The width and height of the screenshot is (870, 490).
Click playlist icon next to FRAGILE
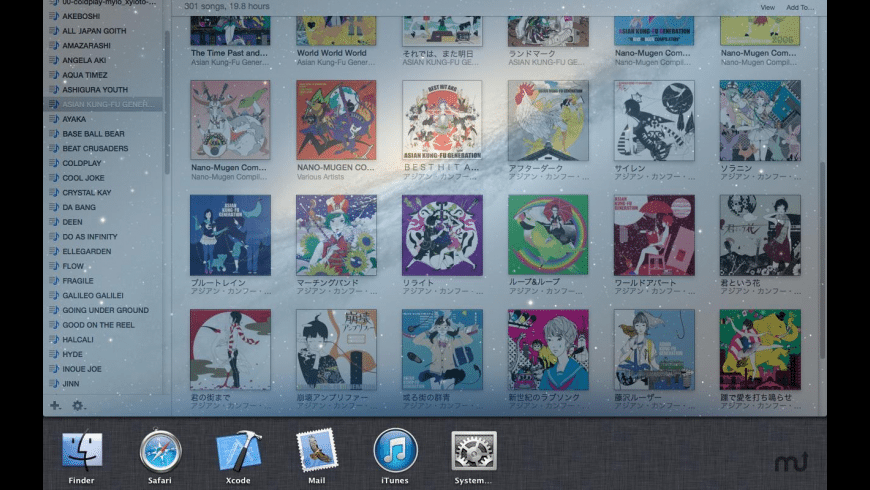click(x=54, y=281)
